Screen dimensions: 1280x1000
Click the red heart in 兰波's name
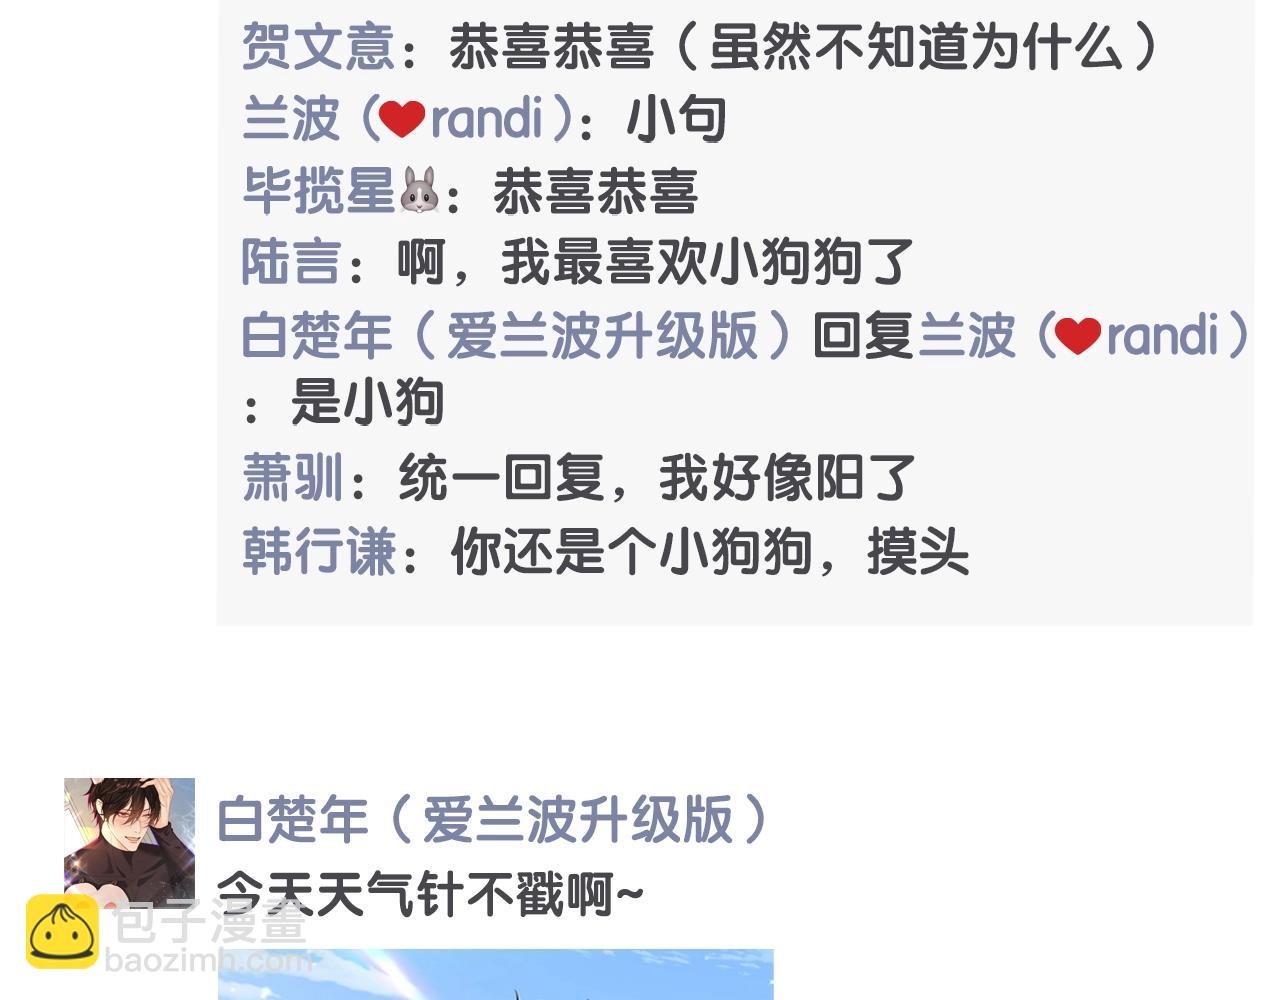403,119
